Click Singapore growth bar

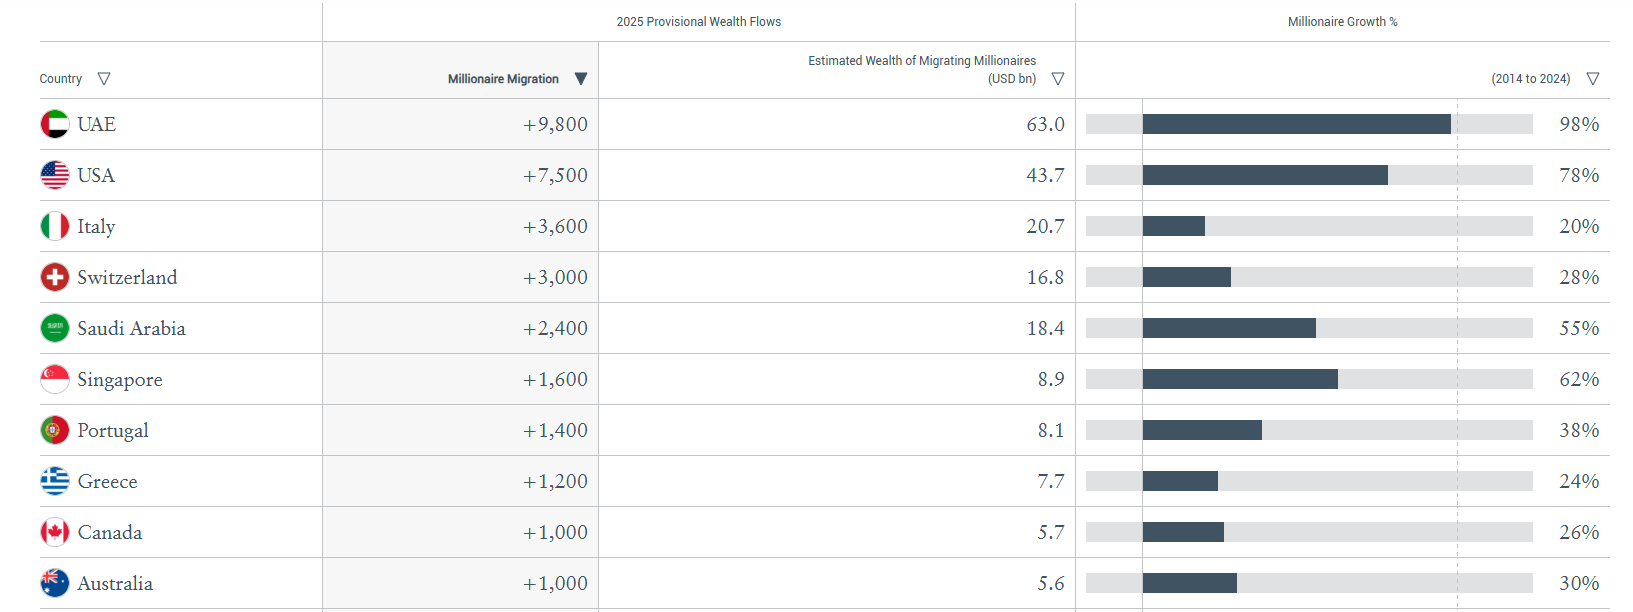tap(1240, 379)
